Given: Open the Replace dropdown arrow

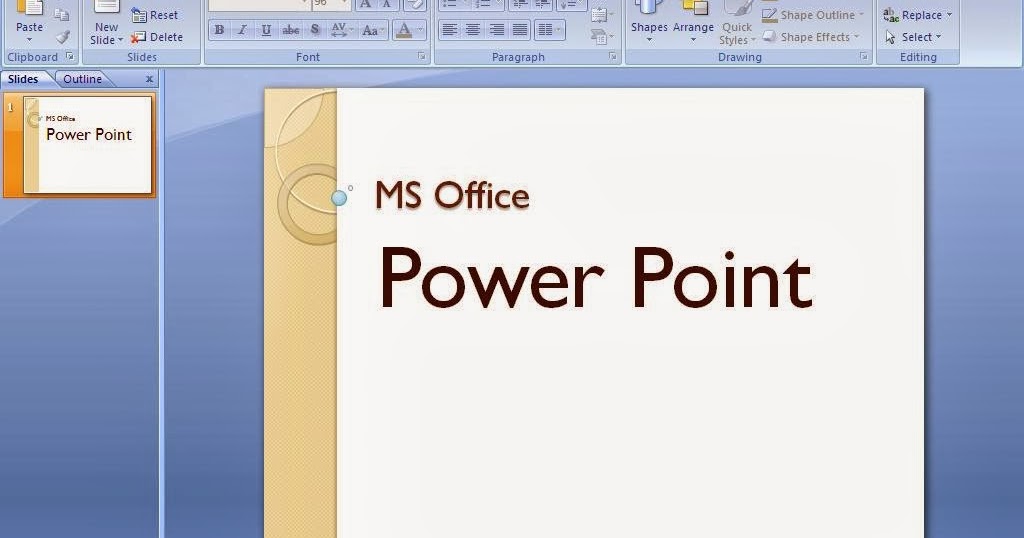Looking at the screenshot, I should click(x=949, y=15).
